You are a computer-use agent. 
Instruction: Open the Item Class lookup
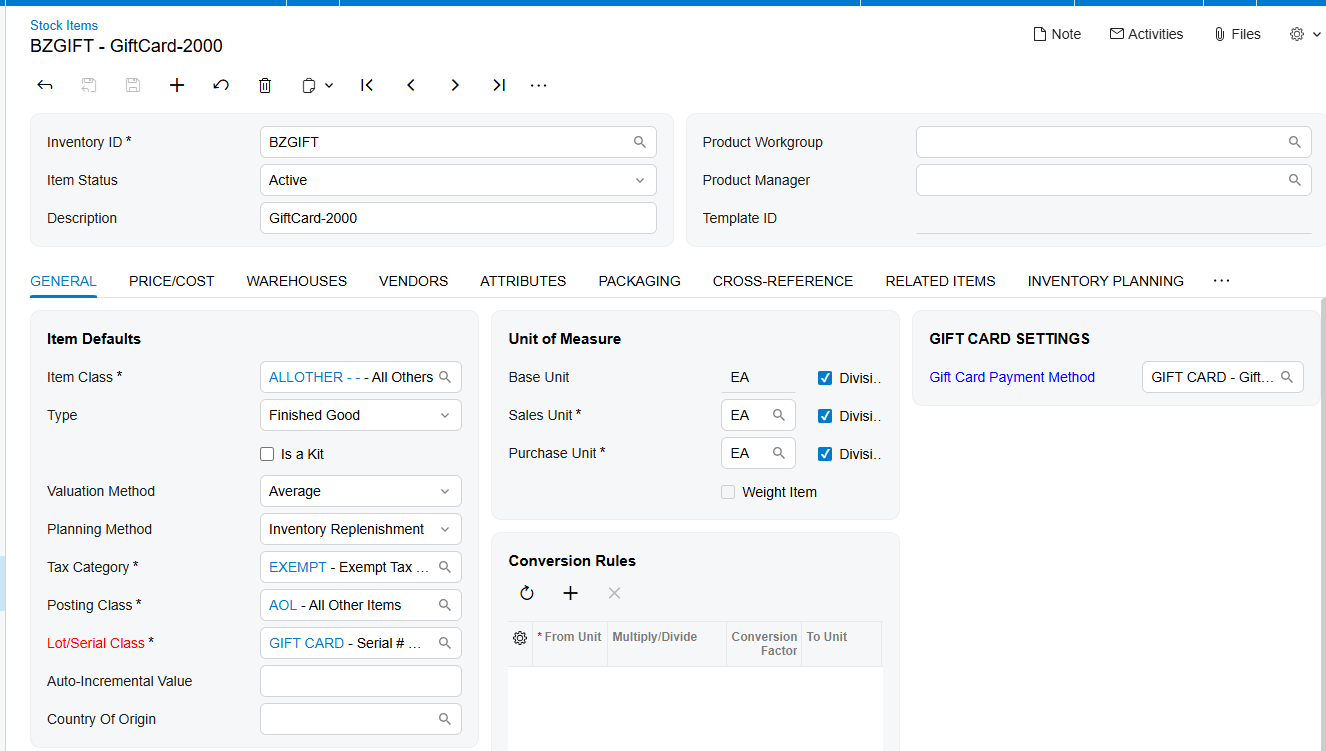point(445,377)
